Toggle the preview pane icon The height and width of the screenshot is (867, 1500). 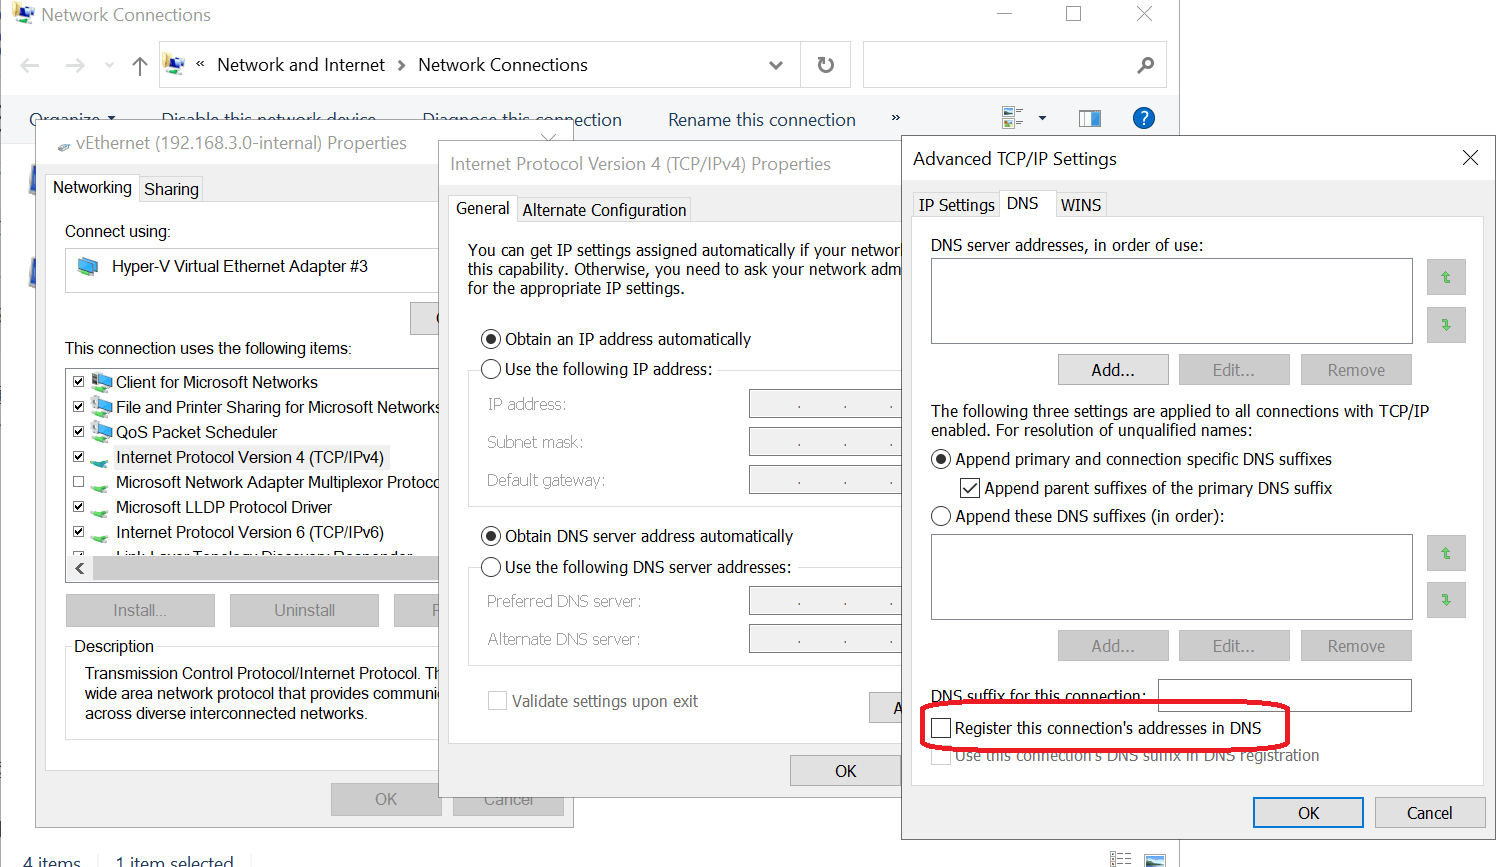coord(1090,118)
